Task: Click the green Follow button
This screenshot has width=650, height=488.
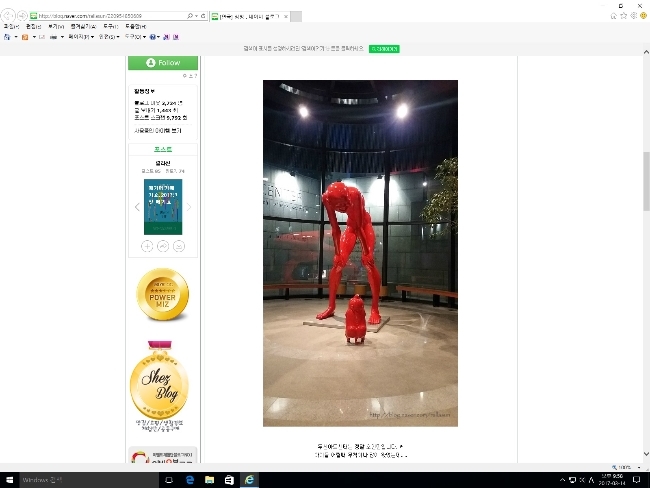Action: (x=163, y=63)
